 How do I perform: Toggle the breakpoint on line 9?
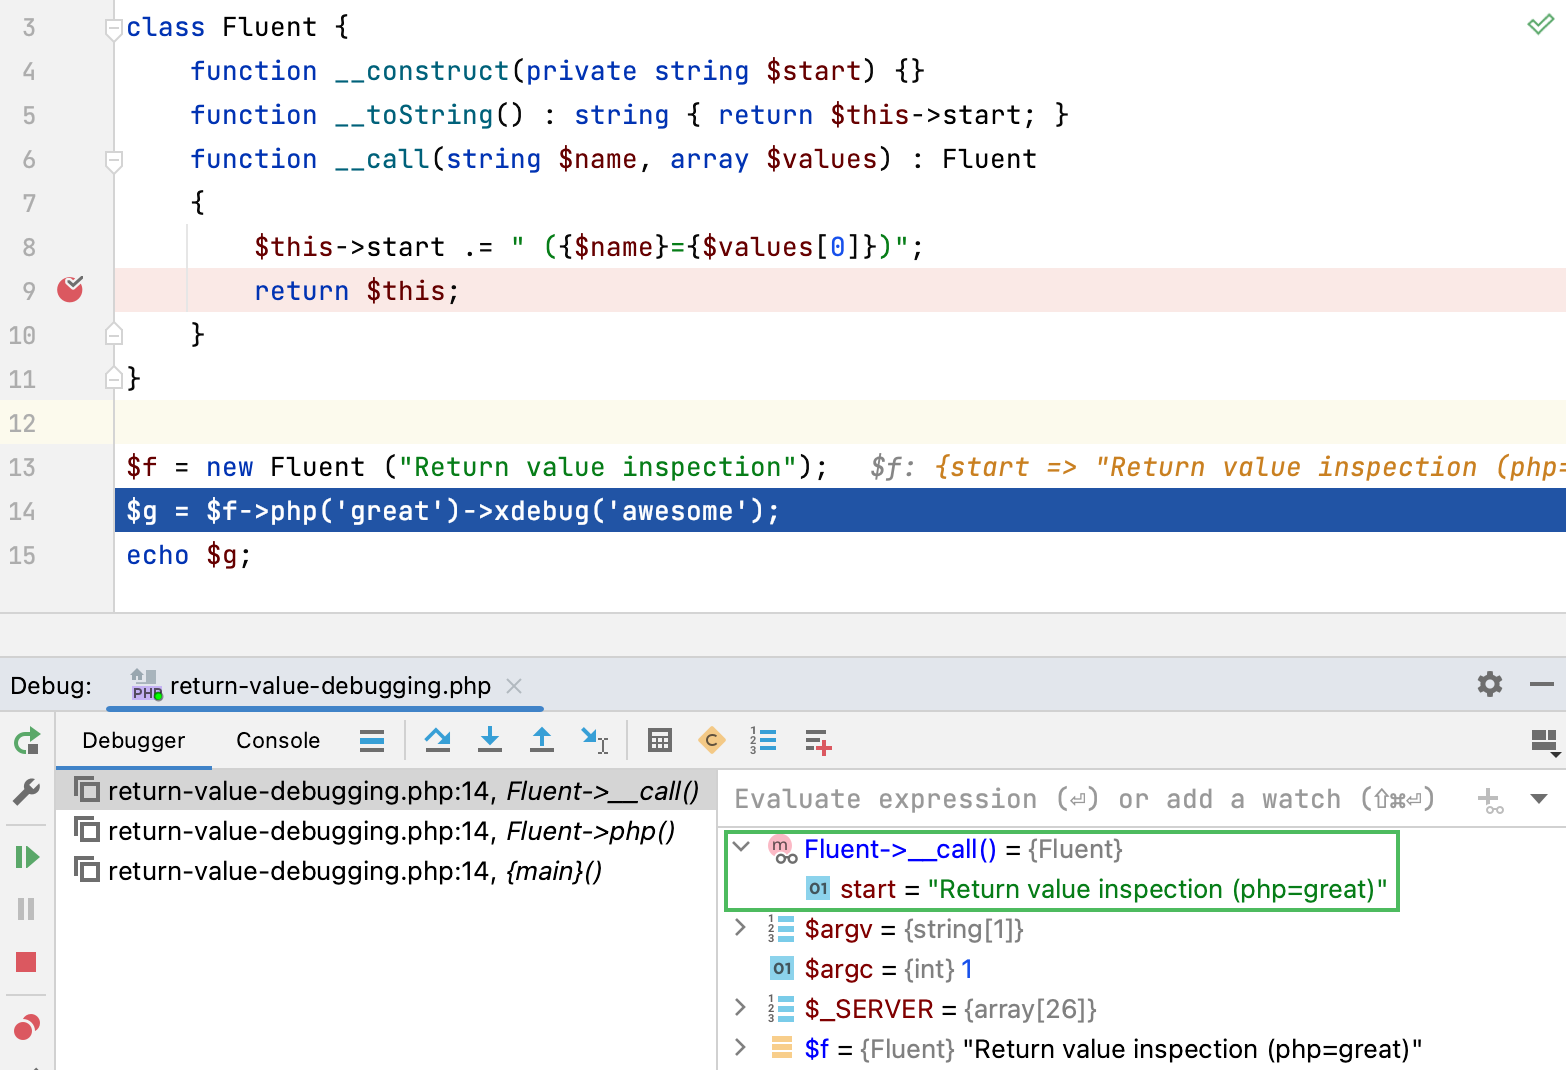(70, 290)
